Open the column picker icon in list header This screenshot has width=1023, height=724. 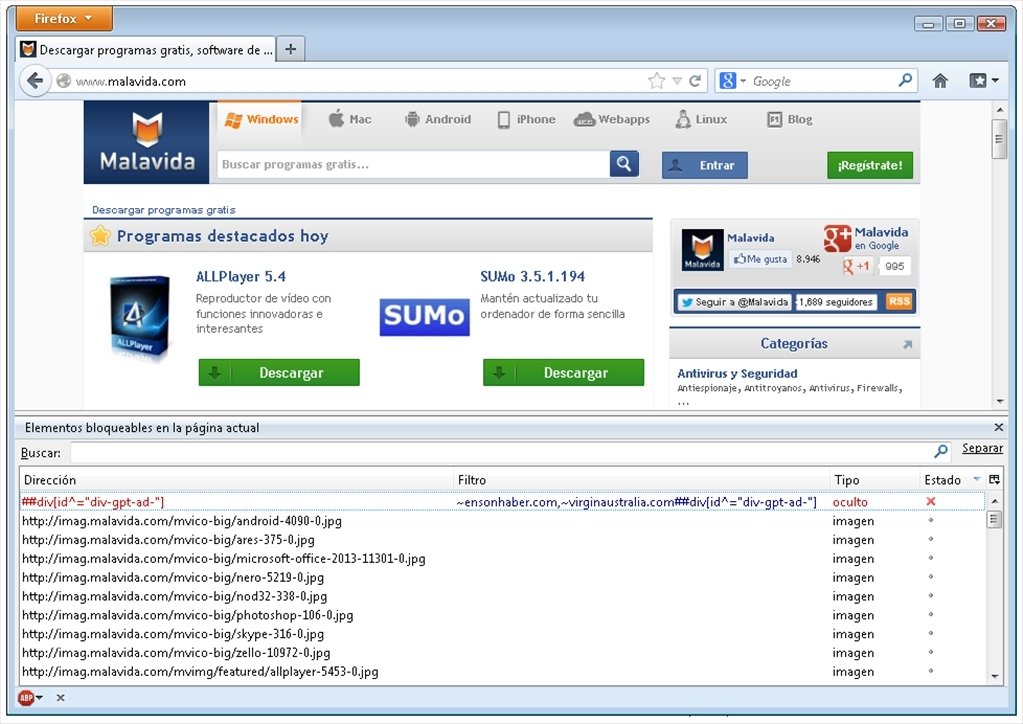pos(994,479)
